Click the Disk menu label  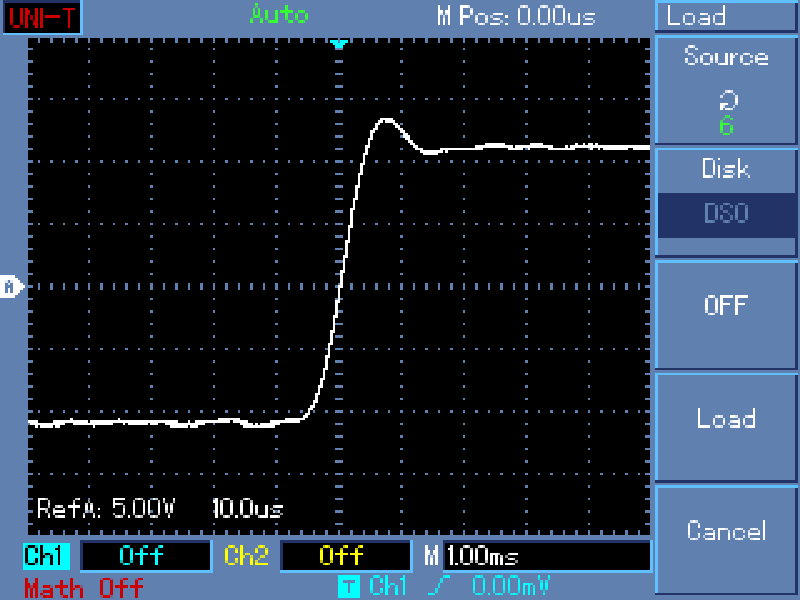pyautogui.click(x=726, y=168)
